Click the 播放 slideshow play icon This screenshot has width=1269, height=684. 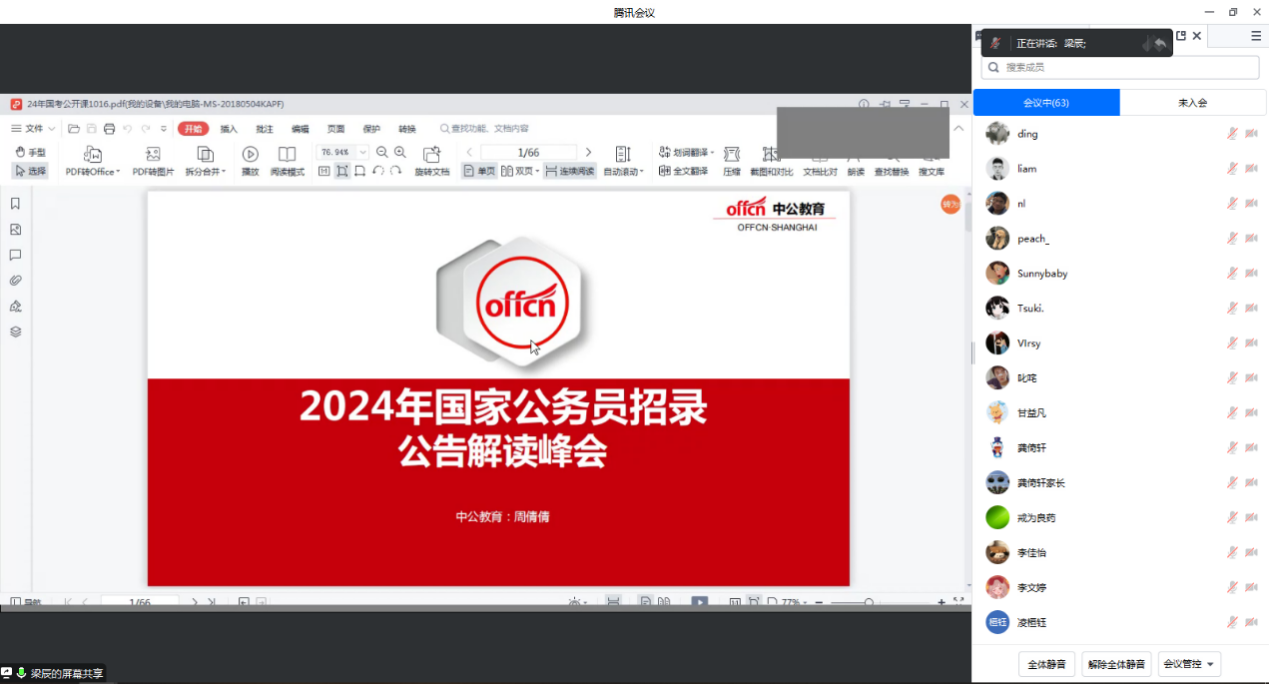[x=250, y=154]
